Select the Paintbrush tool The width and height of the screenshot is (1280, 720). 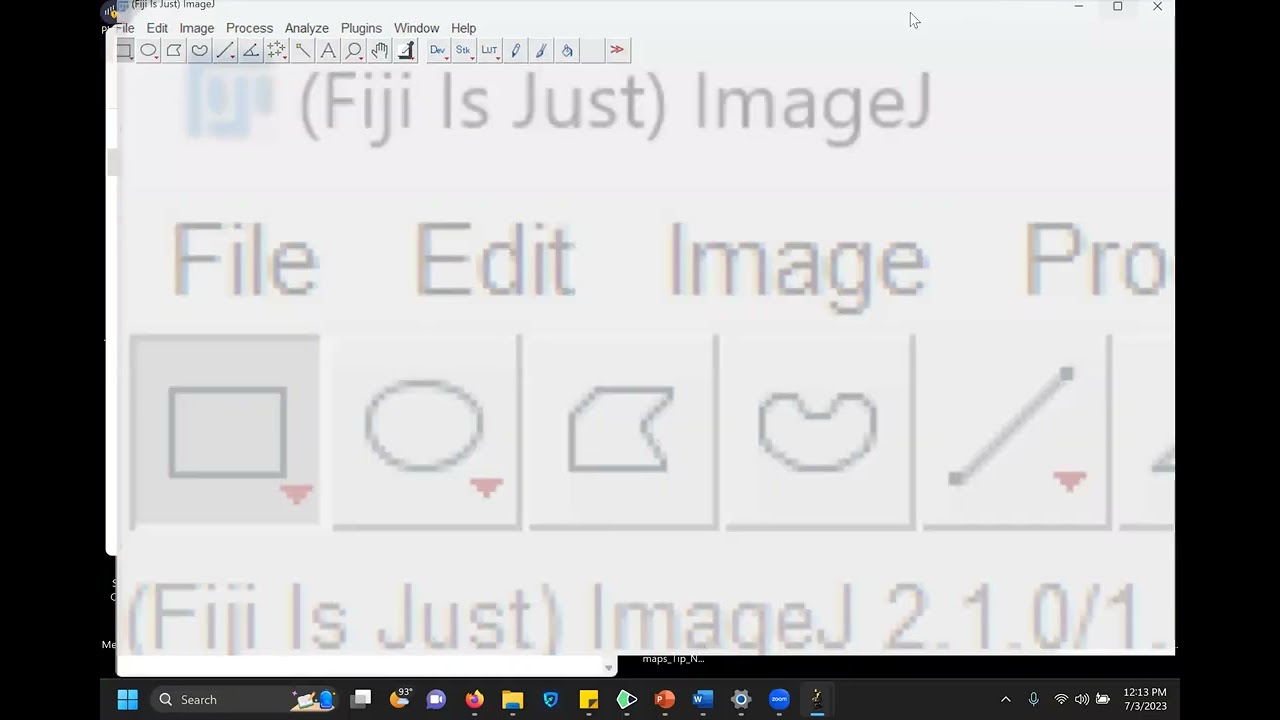pos(541,50)
